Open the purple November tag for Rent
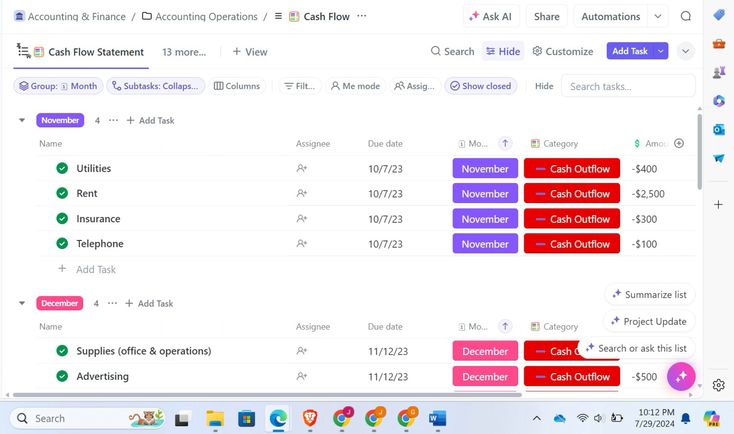This screenshot has width=734, height=434. (485, 193)
